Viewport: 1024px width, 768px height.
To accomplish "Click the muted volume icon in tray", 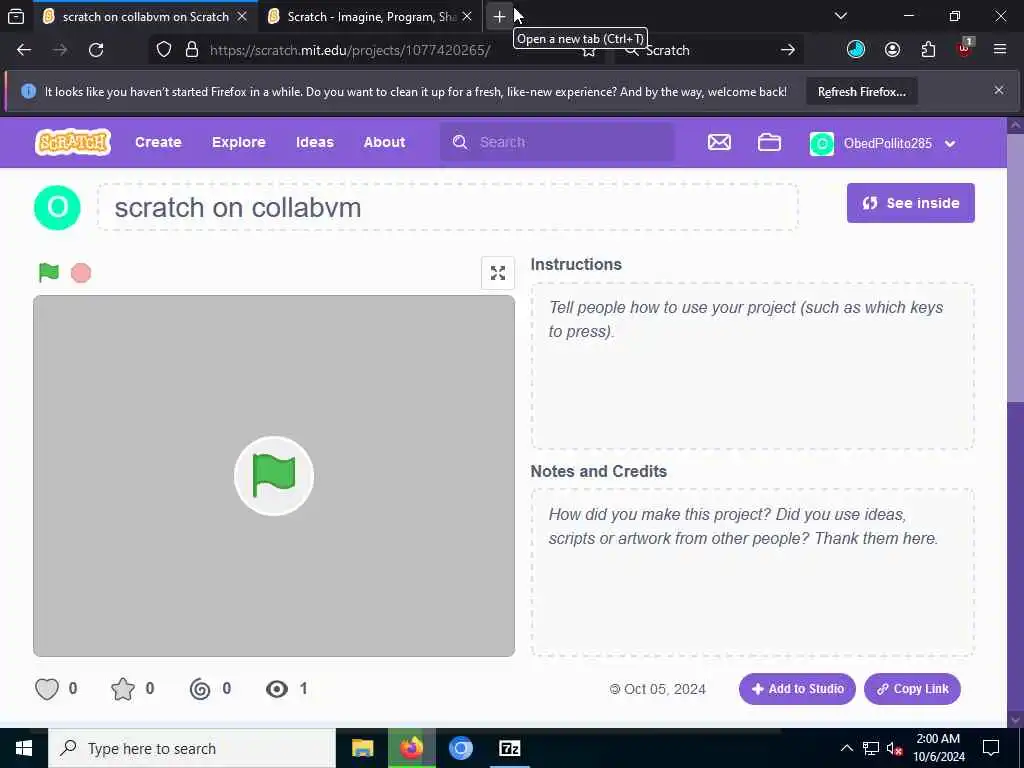I will click(894, 748).
